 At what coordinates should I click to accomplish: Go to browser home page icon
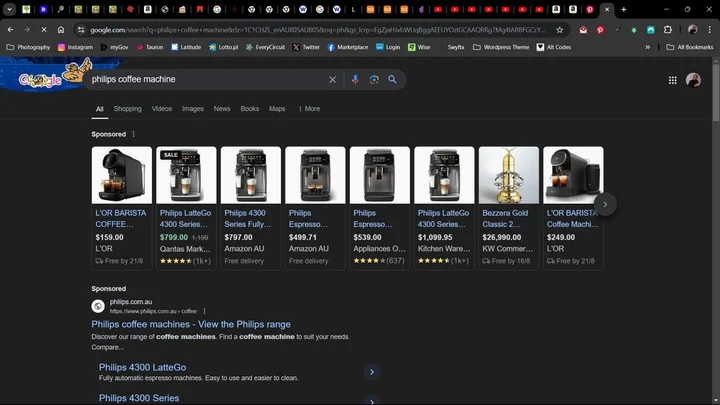pos(61,30)
